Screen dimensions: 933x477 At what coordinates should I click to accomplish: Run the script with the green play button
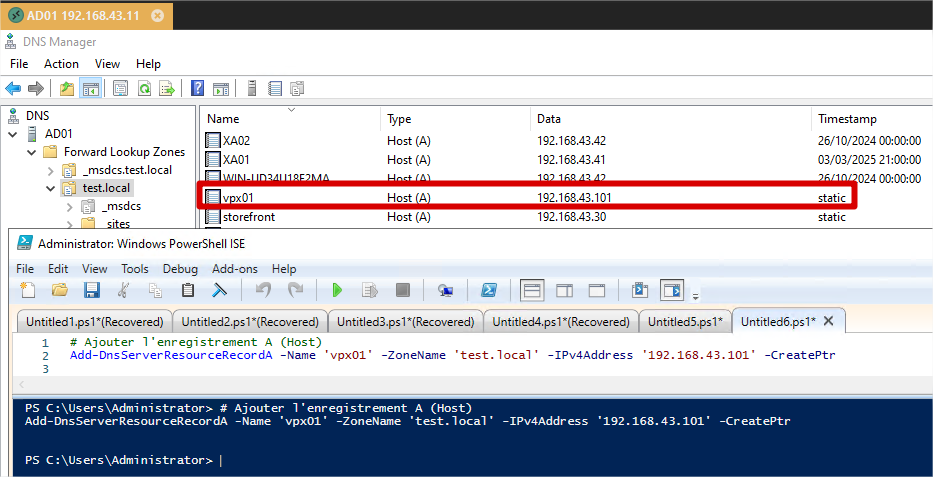point(337,290)
